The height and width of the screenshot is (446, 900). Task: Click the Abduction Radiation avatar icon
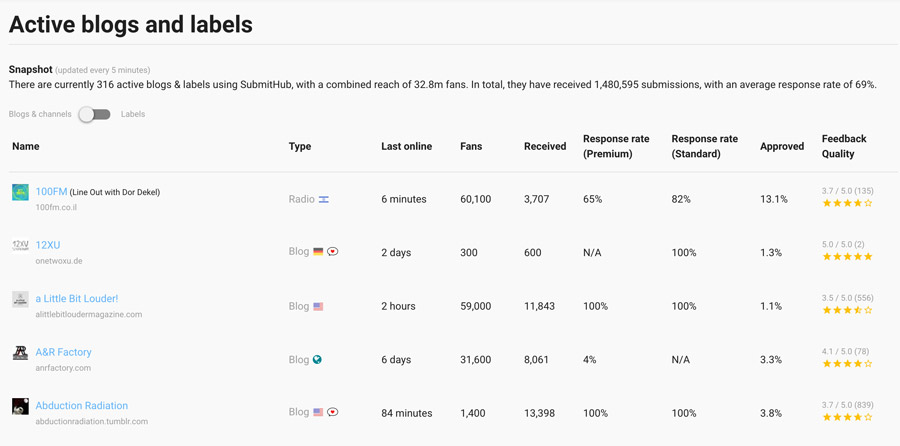point(20,406)
